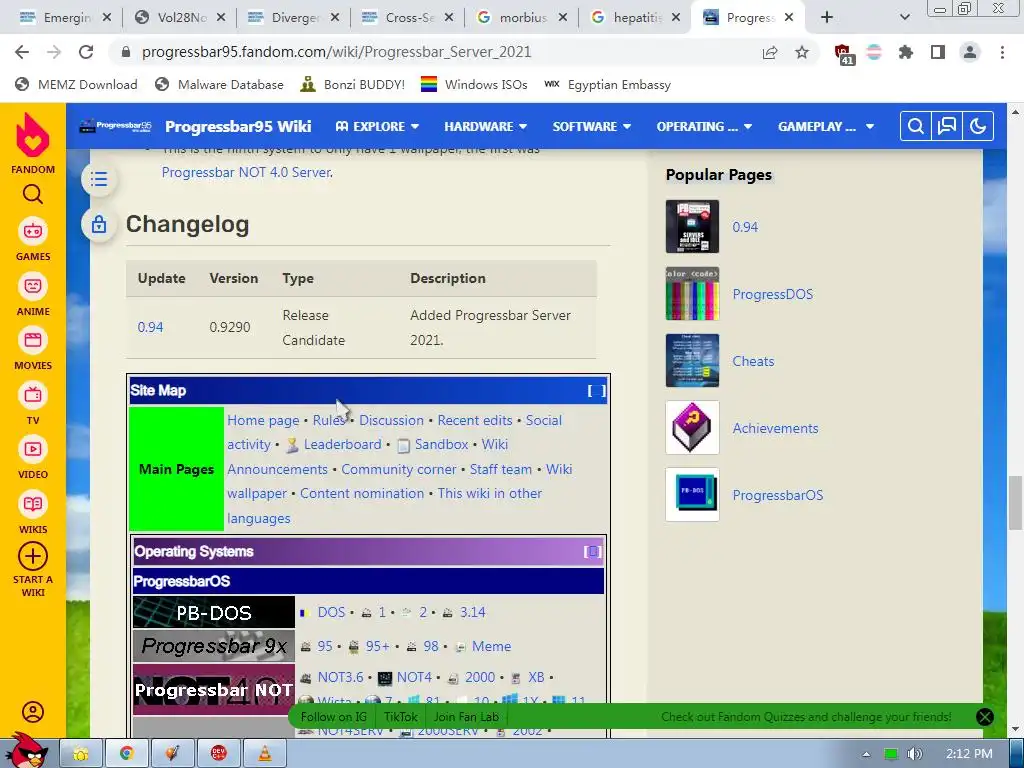Click the Fandom heart logo

(33, 135)
